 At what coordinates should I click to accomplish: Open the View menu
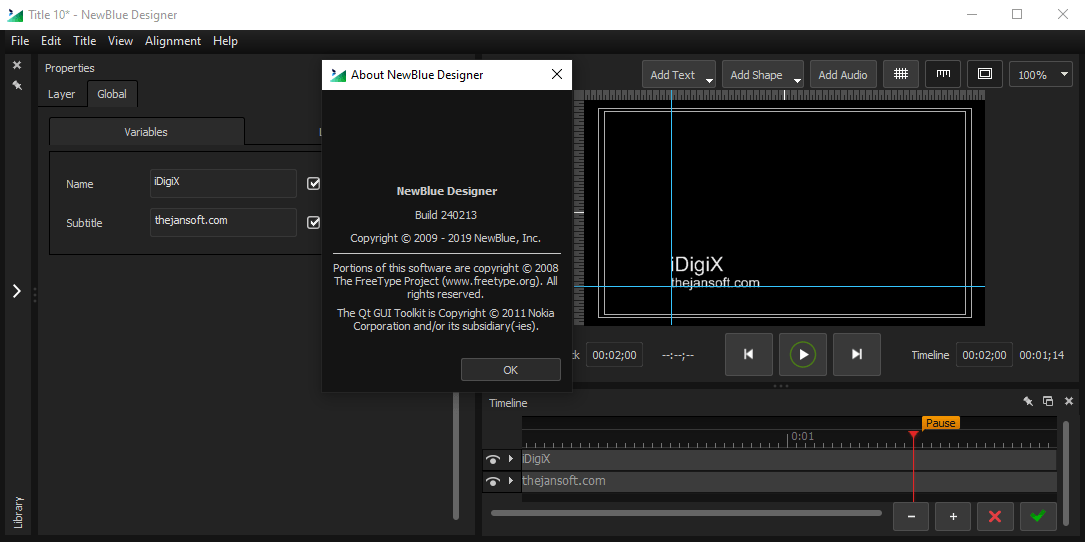(x=120, y=41)
